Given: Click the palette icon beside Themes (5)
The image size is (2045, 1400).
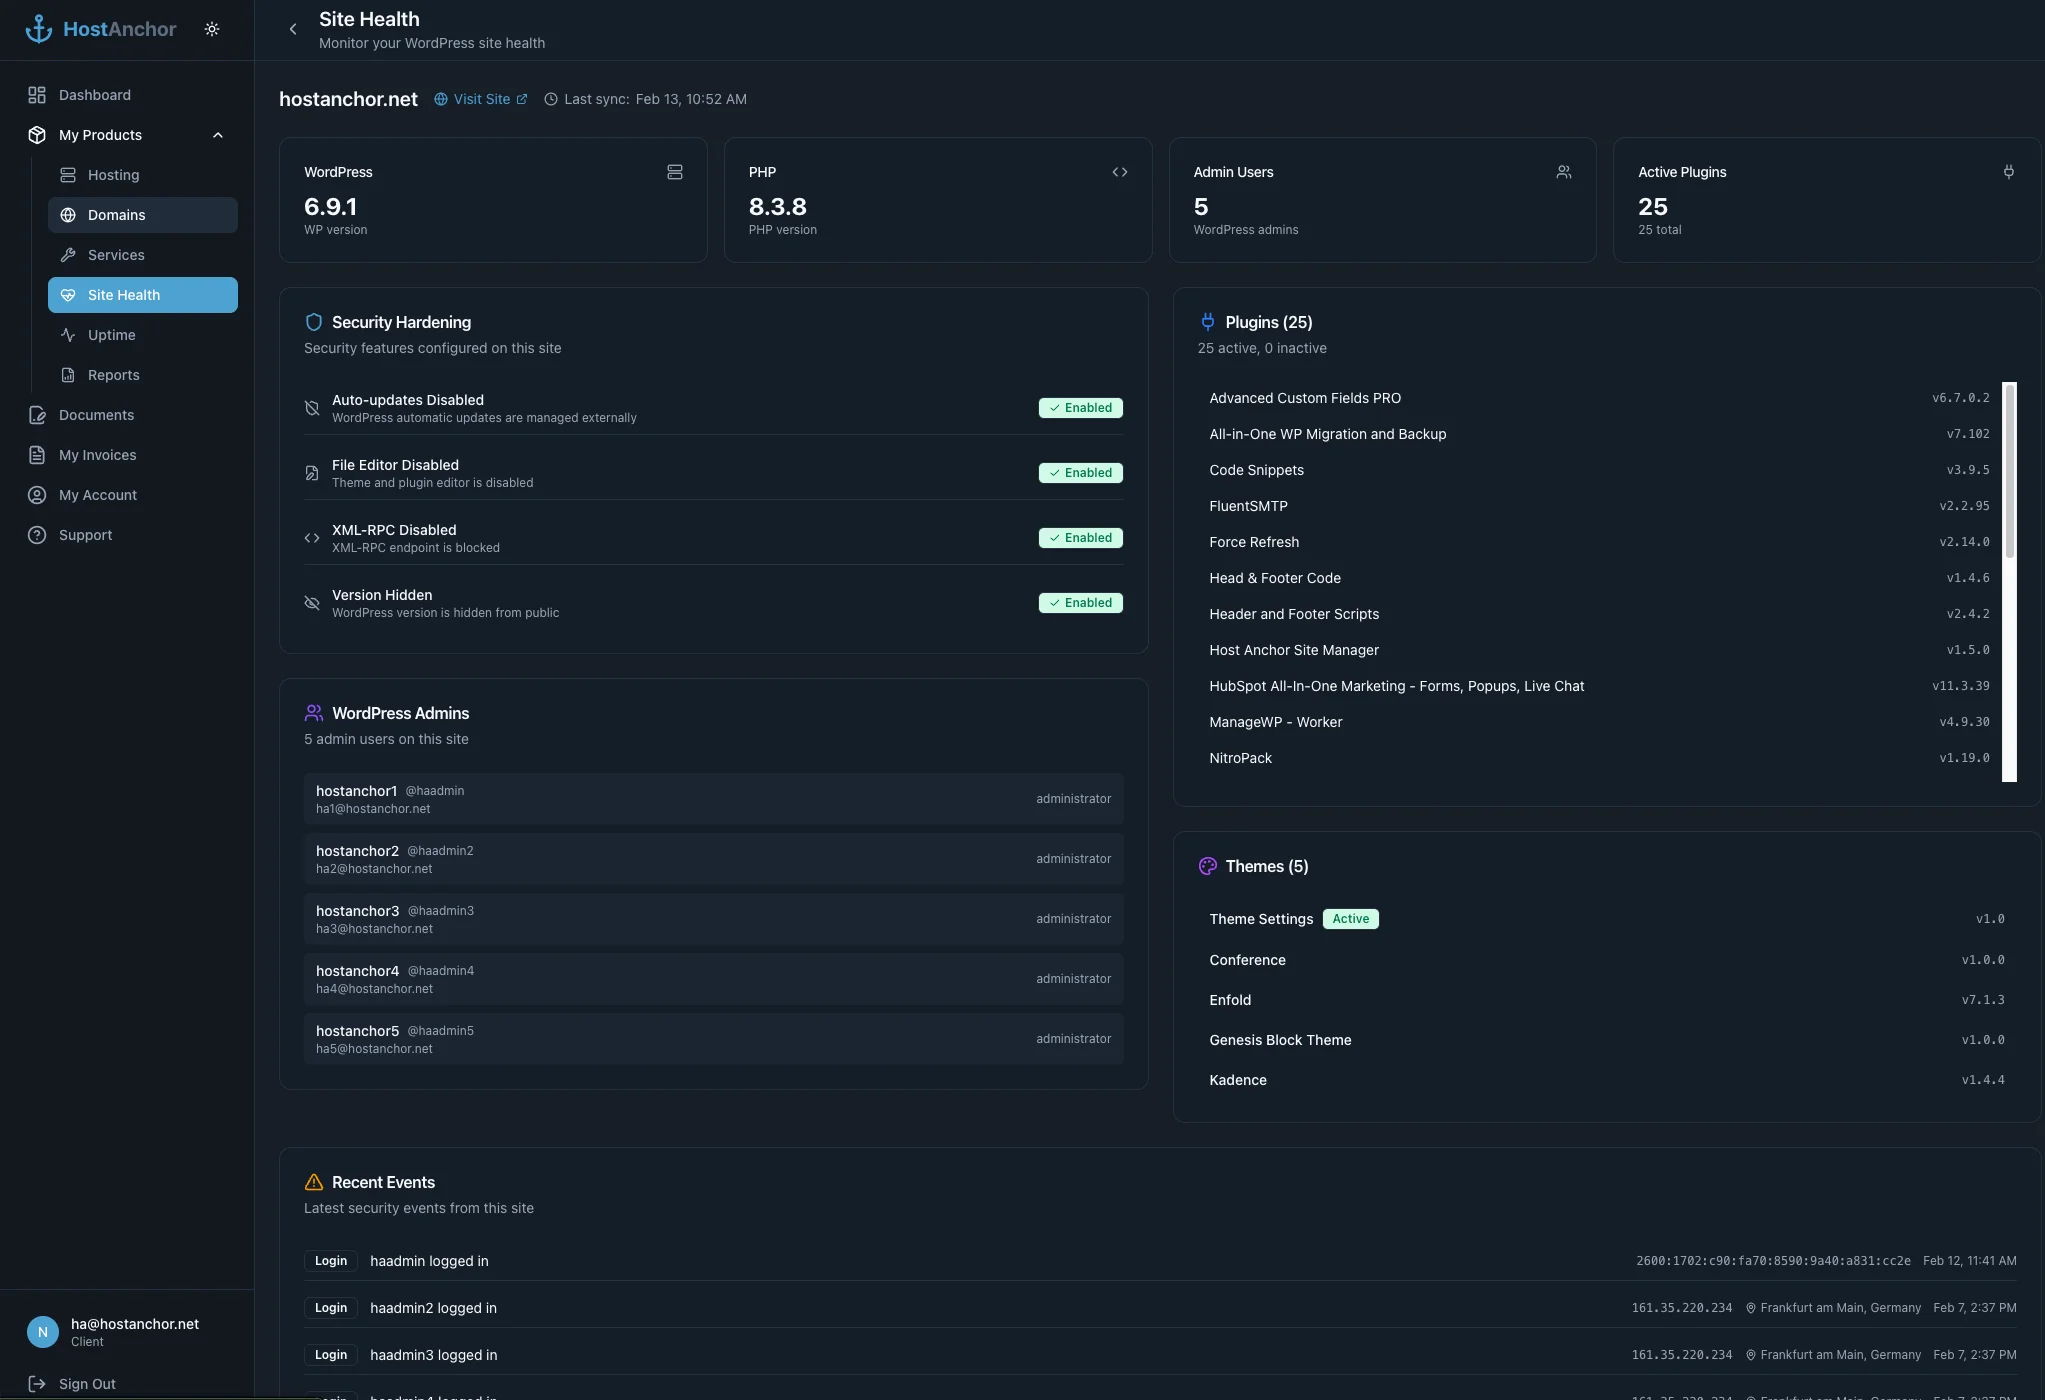Looking at the screenshot, I should [1207, 866].
